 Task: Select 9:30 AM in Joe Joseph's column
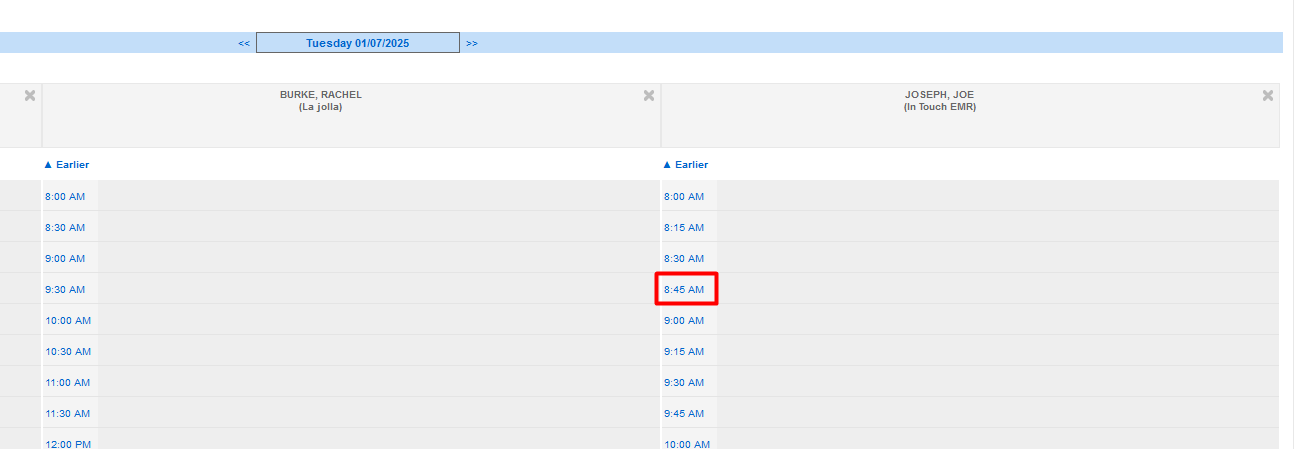point(684,383)
